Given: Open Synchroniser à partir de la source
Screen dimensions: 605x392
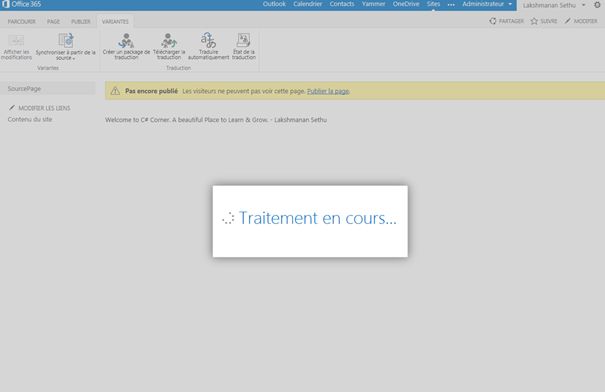Looking at the screenshot, I should [66, 47].
